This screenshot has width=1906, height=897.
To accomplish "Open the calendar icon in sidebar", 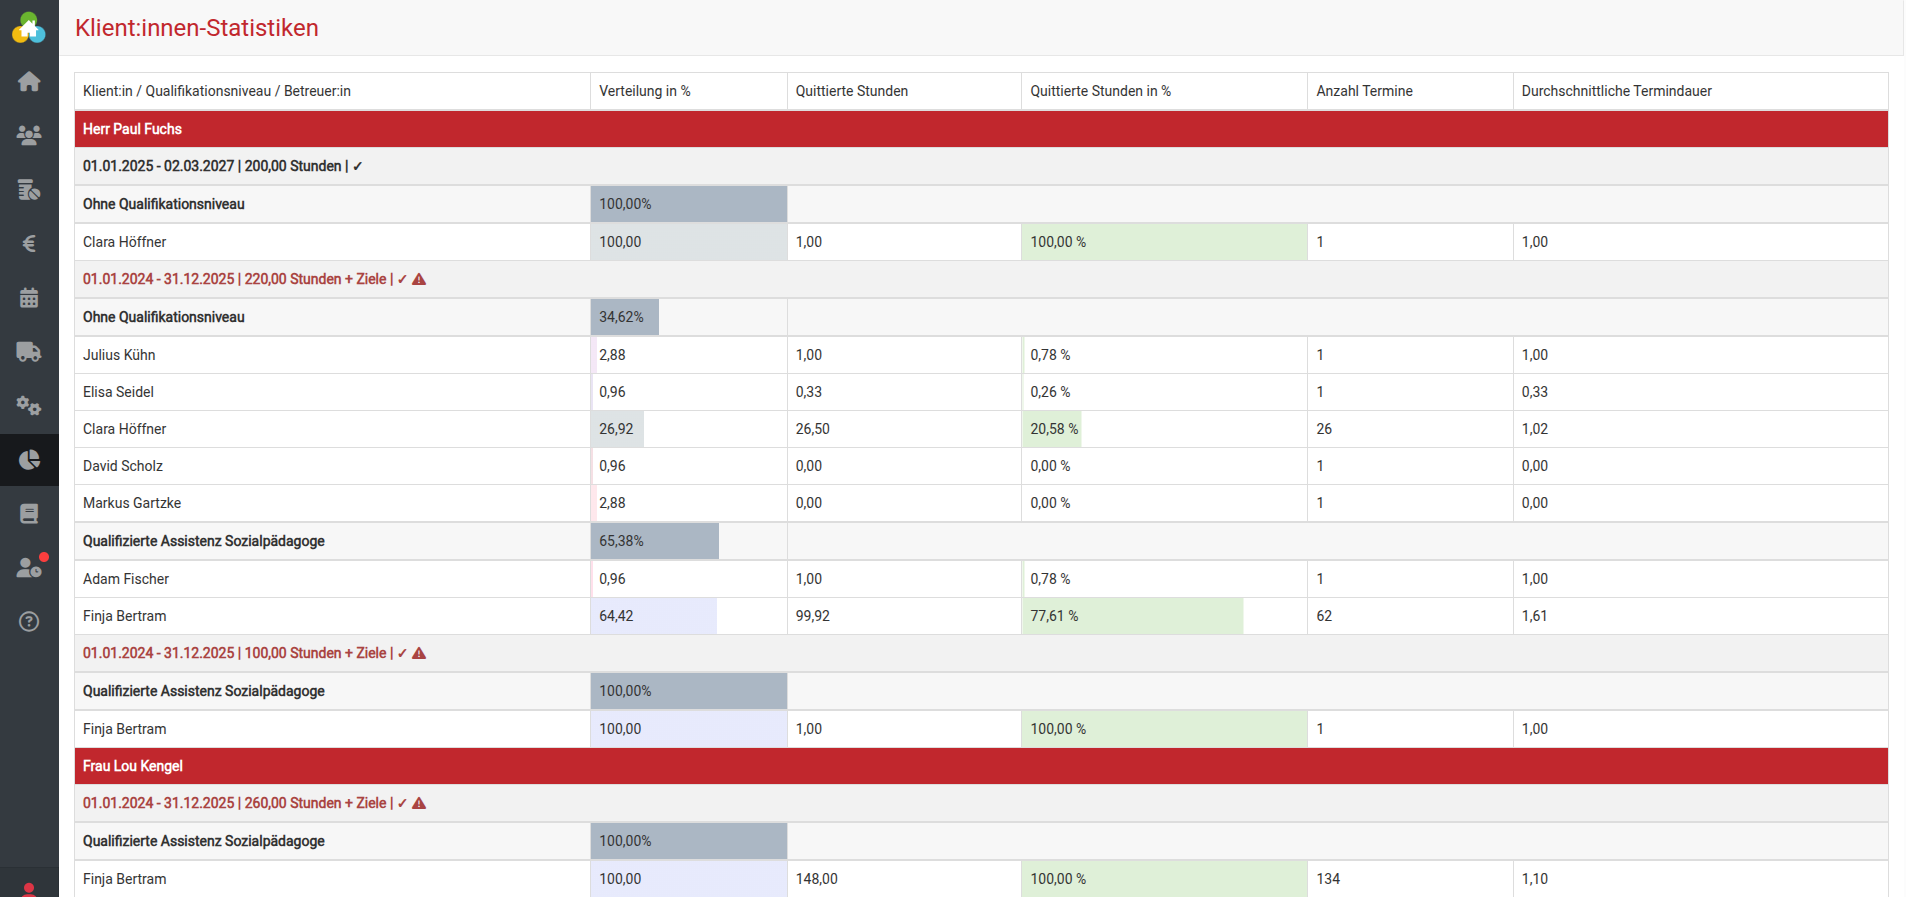I will point(29,298).
